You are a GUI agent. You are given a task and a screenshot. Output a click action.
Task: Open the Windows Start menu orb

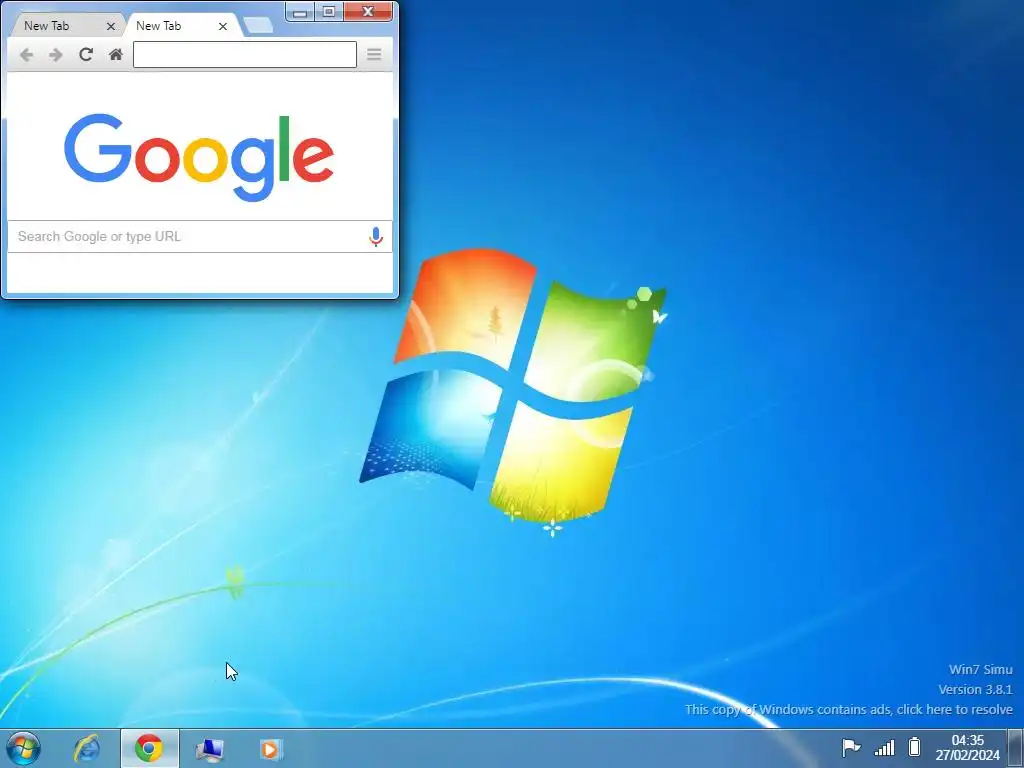(24, 748)
